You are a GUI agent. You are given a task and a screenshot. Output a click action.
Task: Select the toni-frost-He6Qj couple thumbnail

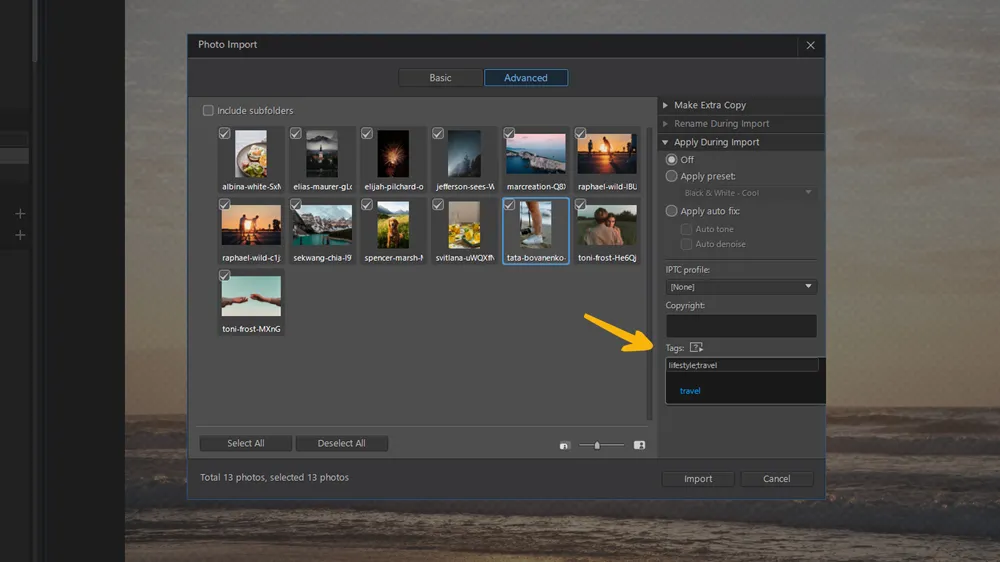(607, 225)
